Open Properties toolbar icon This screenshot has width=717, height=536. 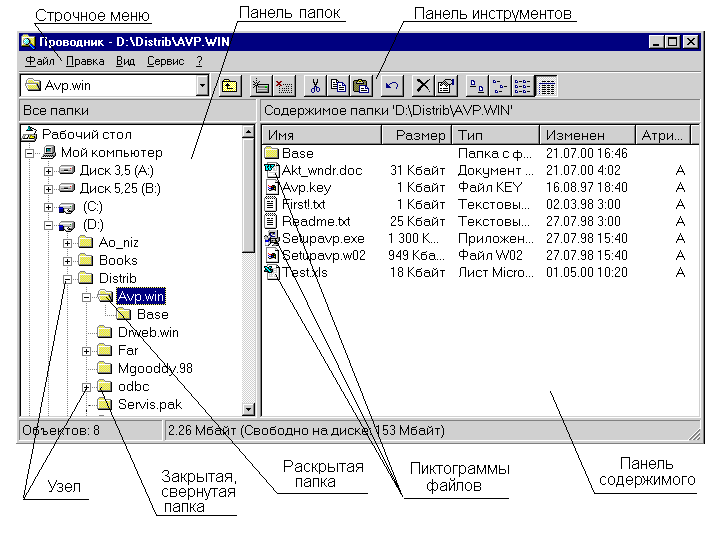click(x=446, y=86)
